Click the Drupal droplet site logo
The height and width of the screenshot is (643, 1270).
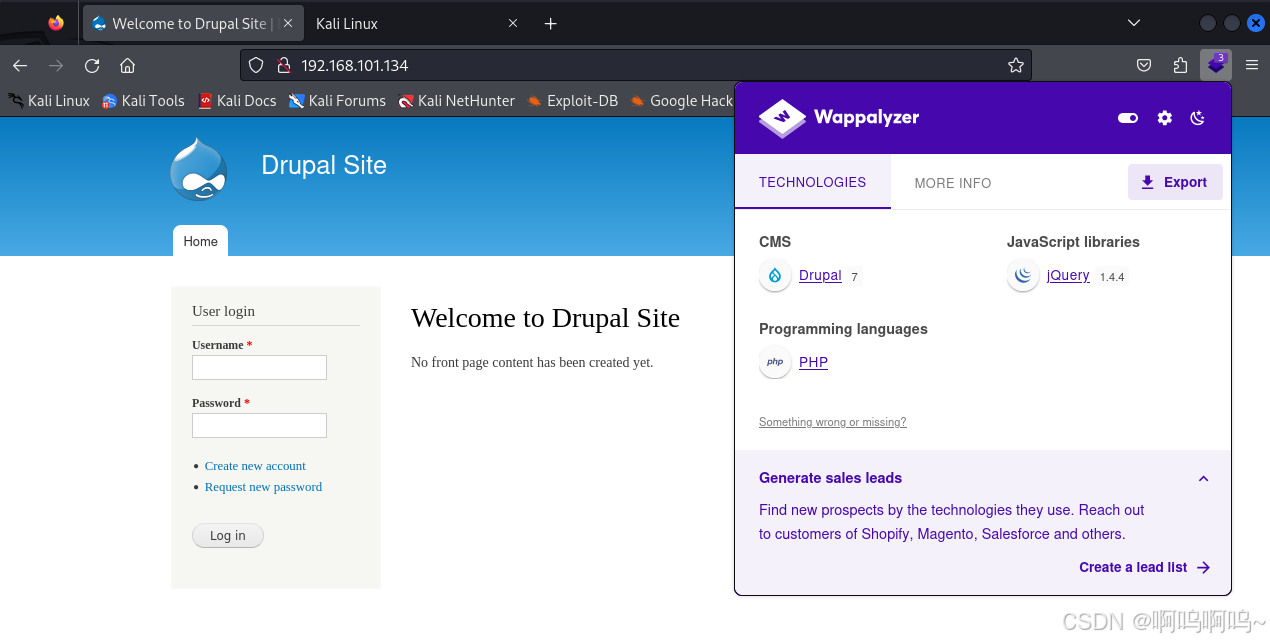click(198, 169)
